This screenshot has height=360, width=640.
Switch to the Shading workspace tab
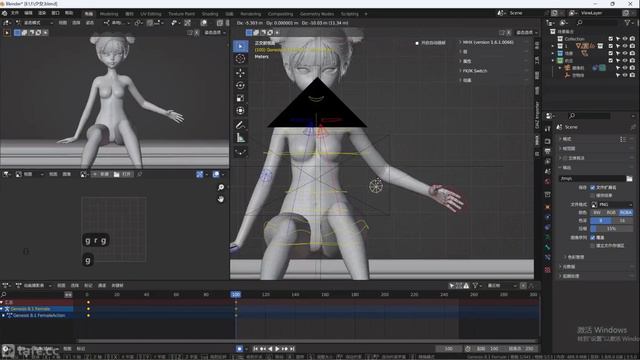click(210, 14)
